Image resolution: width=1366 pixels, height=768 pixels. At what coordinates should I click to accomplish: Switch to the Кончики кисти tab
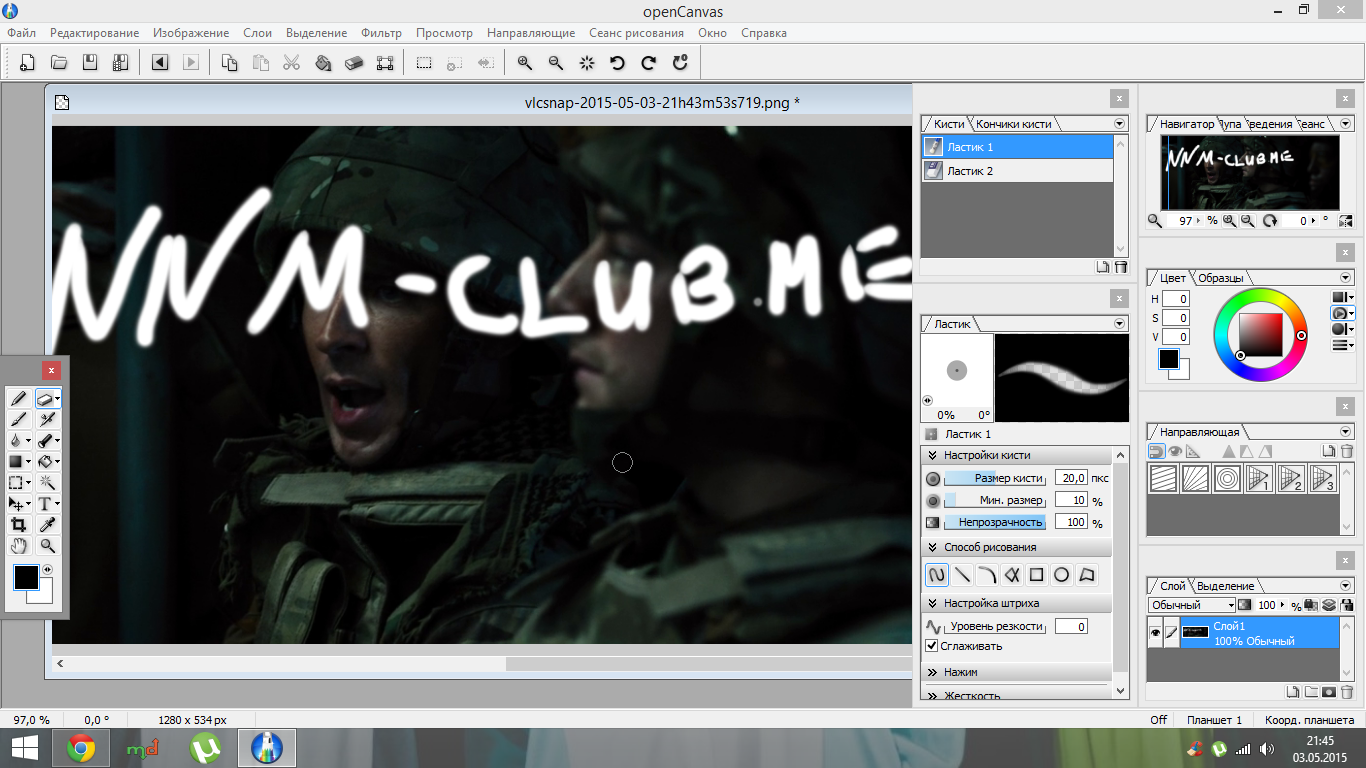1013,124
